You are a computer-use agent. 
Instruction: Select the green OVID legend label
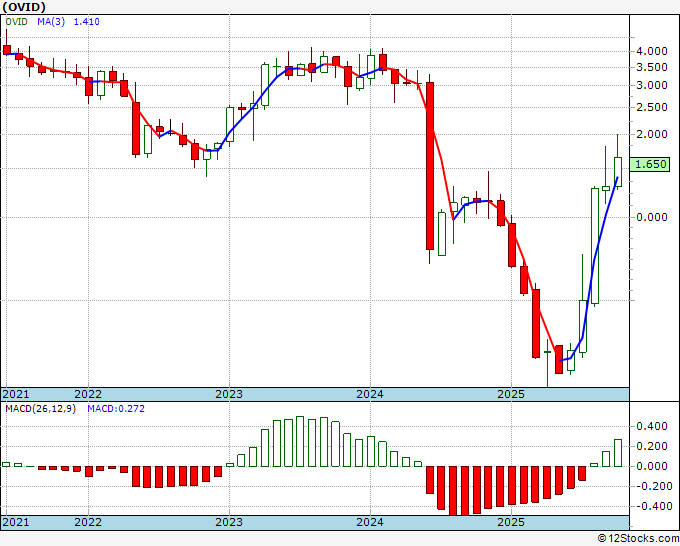[16, 22]
